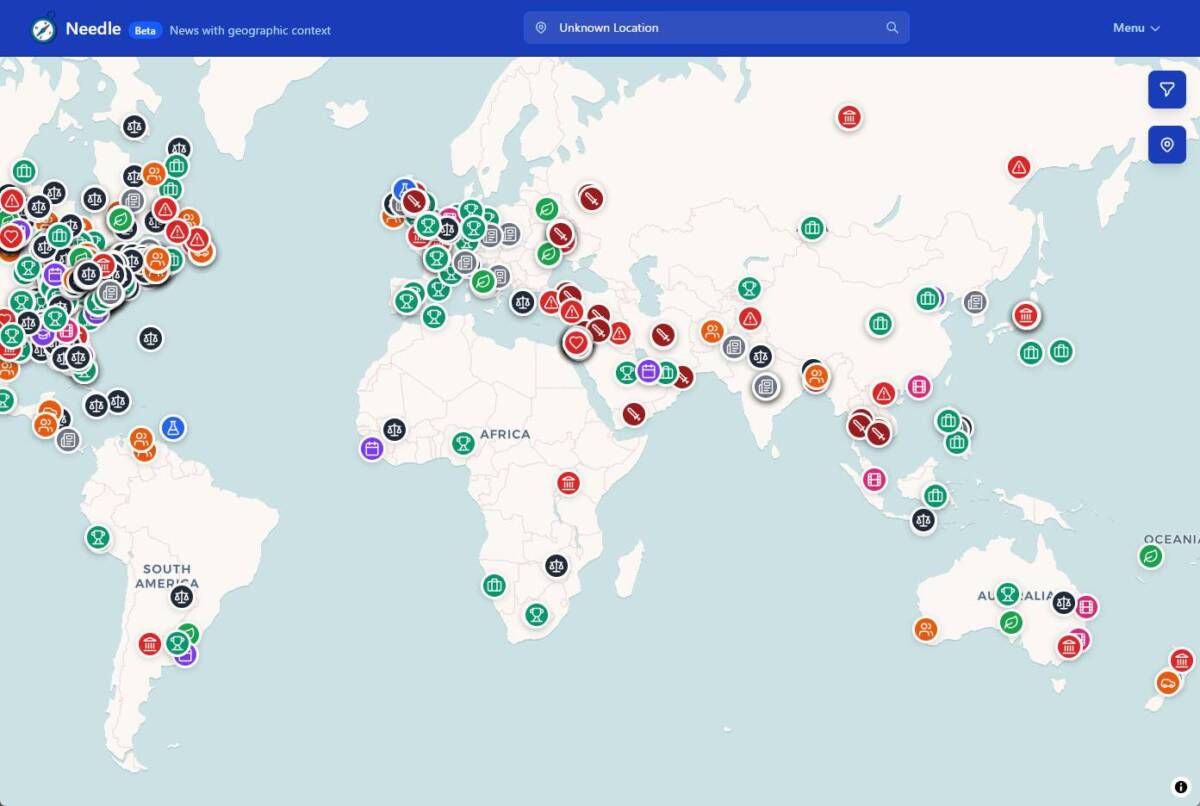Select the green leaf marker under the Oceania label

tap(1151, 556)
